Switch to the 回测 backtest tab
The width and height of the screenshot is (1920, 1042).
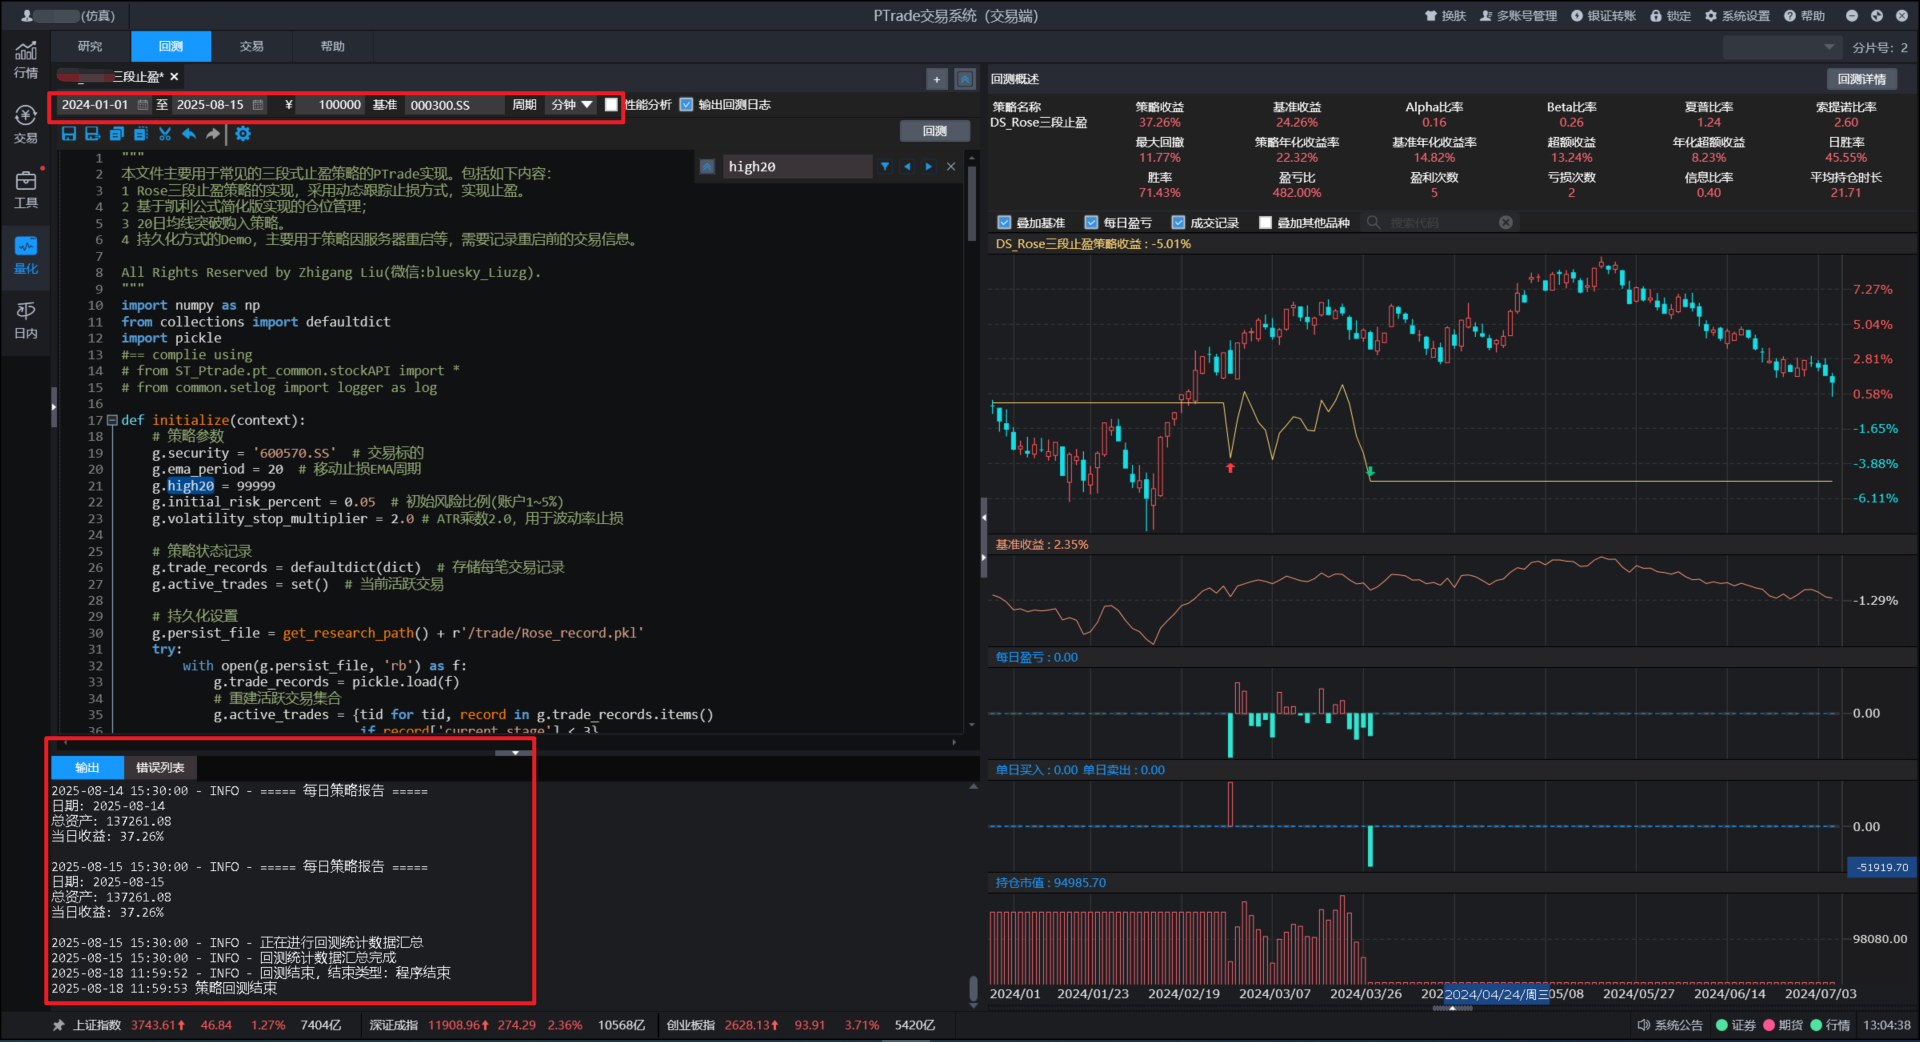click(x=171, y=47)
